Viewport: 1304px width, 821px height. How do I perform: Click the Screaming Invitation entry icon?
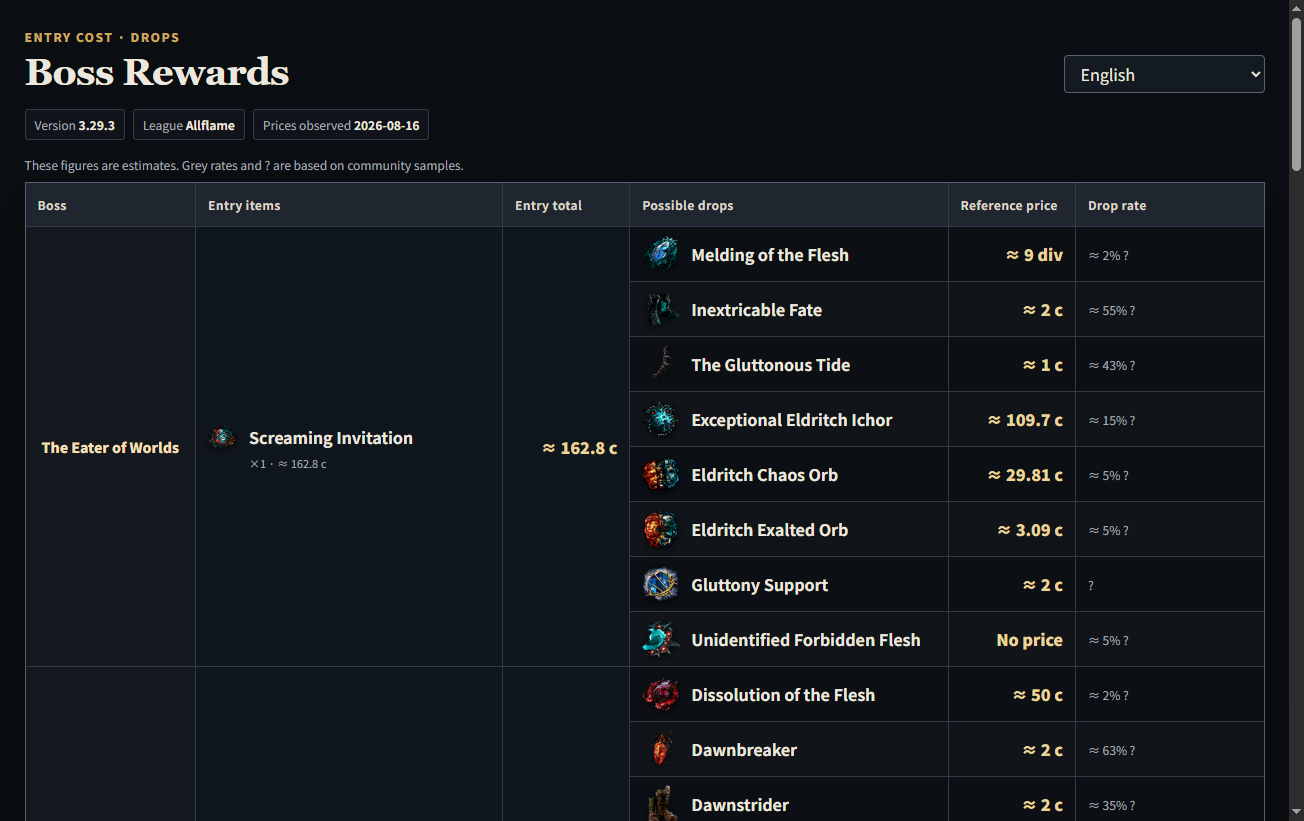[223, 438]
